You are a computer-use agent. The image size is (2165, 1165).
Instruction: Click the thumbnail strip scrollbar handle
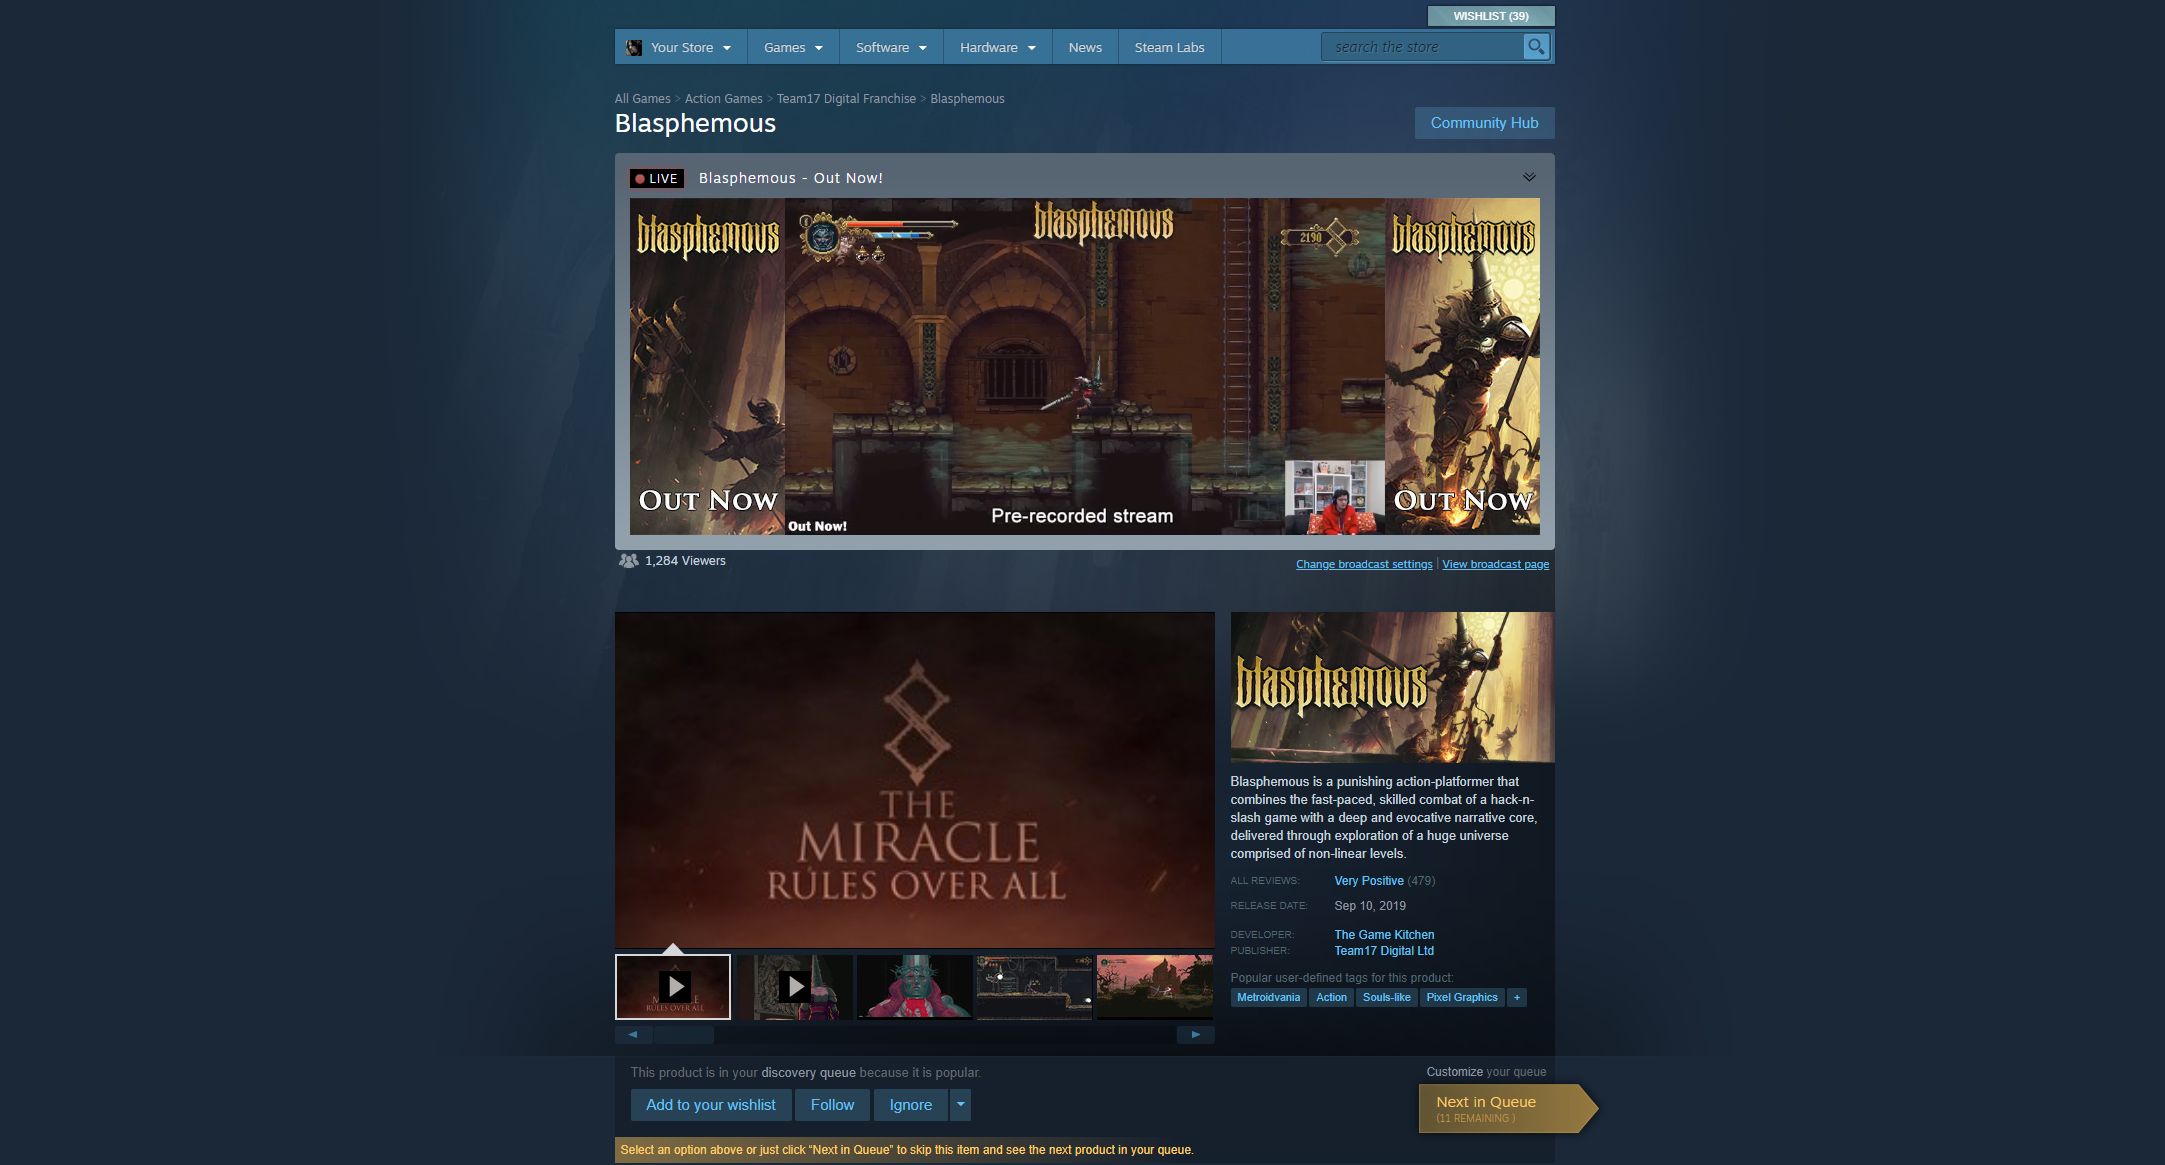click(x=684, y=1035)
